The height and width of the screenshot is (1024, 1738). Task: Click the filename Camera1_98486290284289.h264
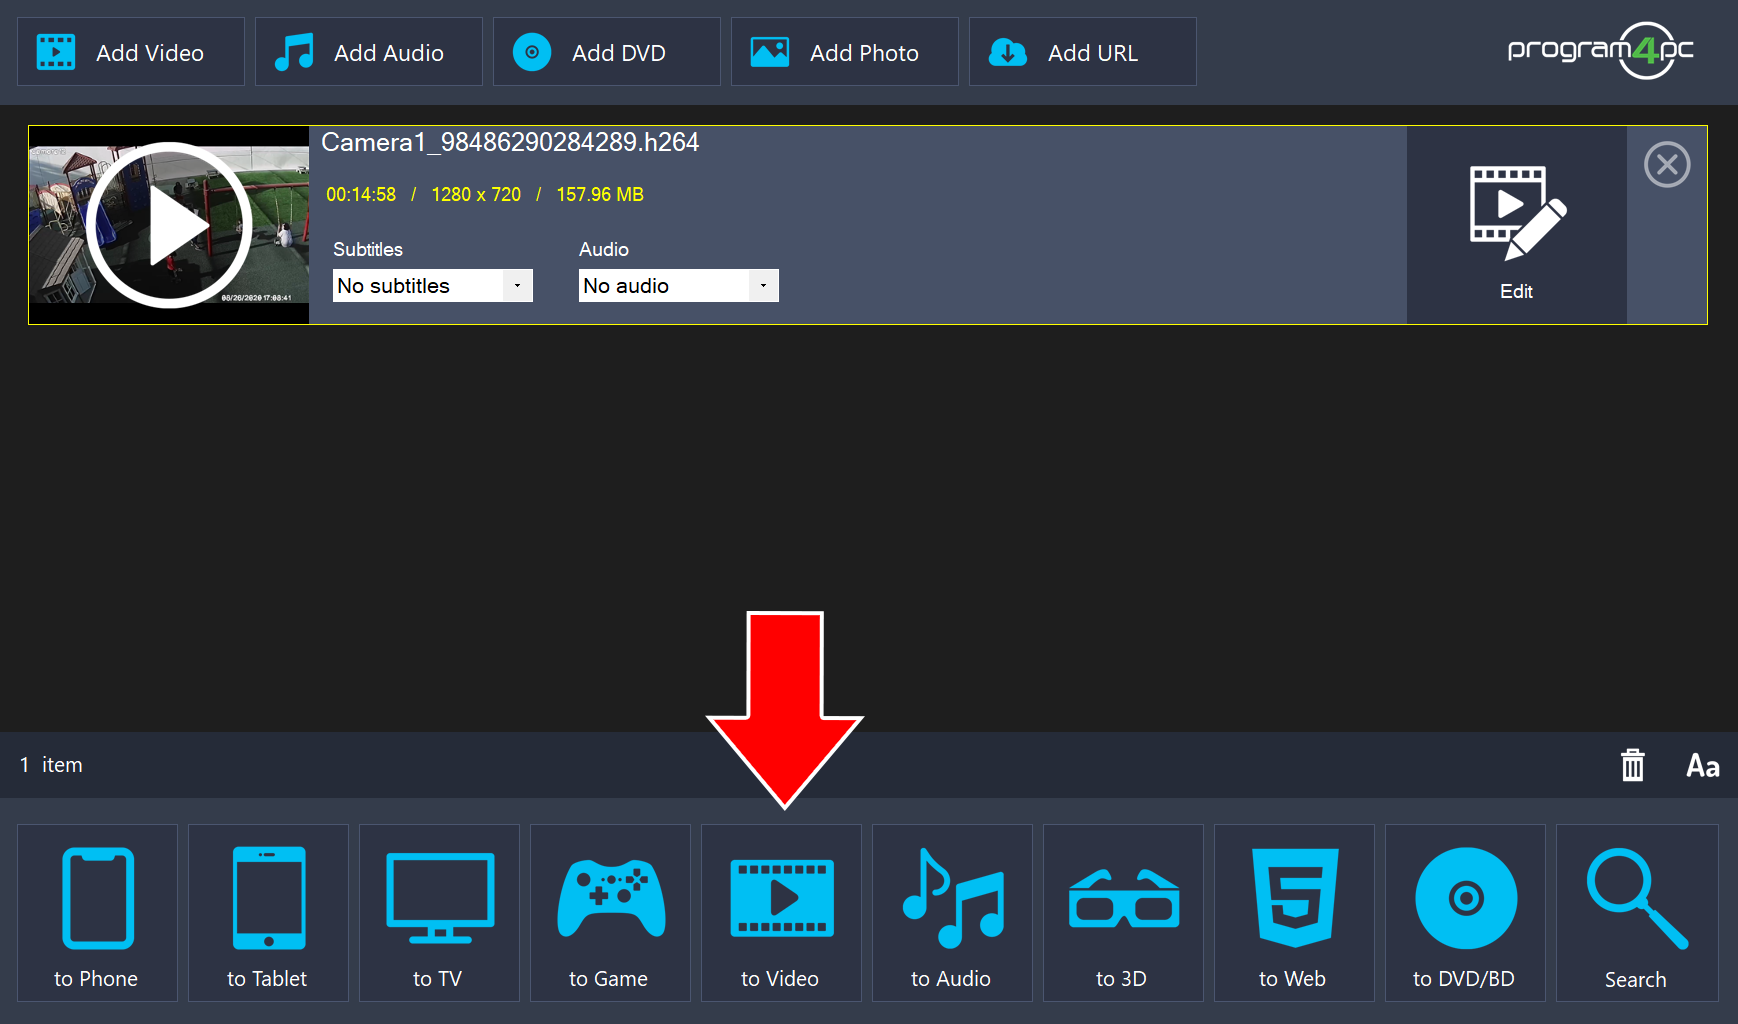click(510, 143)
